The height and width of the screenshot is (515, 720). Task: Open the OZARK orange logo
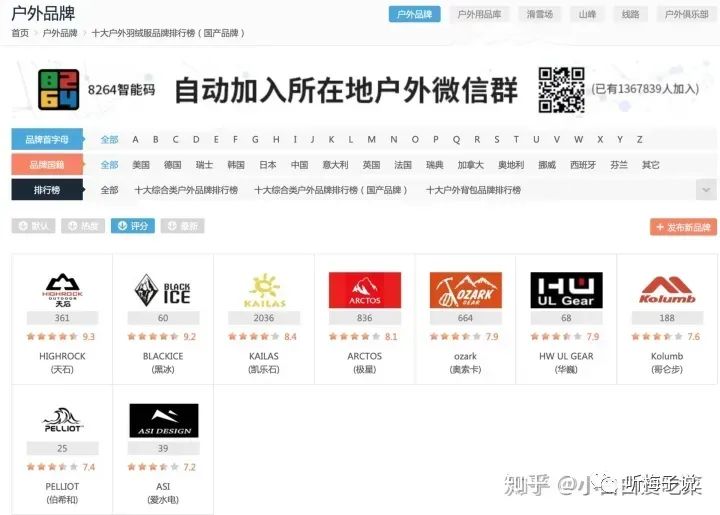tap(466, 290)
